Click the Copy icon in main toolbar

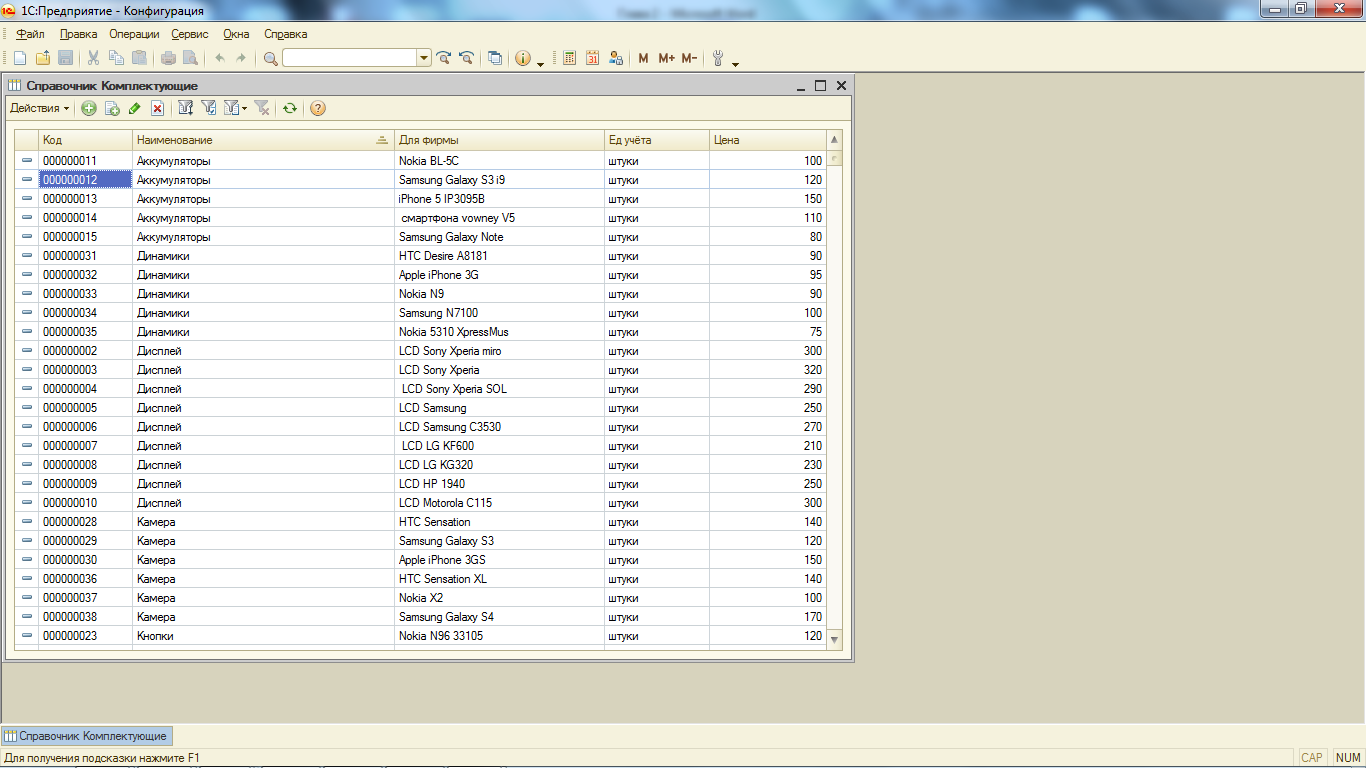(x=116, y=58)
